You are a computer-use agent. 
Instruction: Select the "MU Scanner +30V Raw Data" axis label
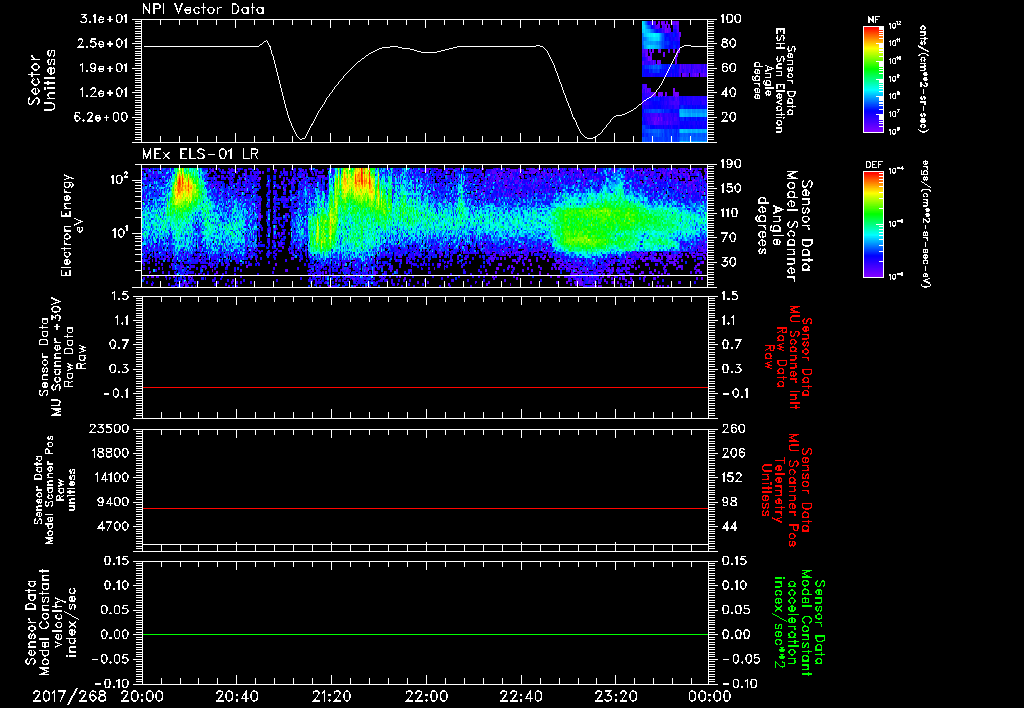tap(62, 357)
